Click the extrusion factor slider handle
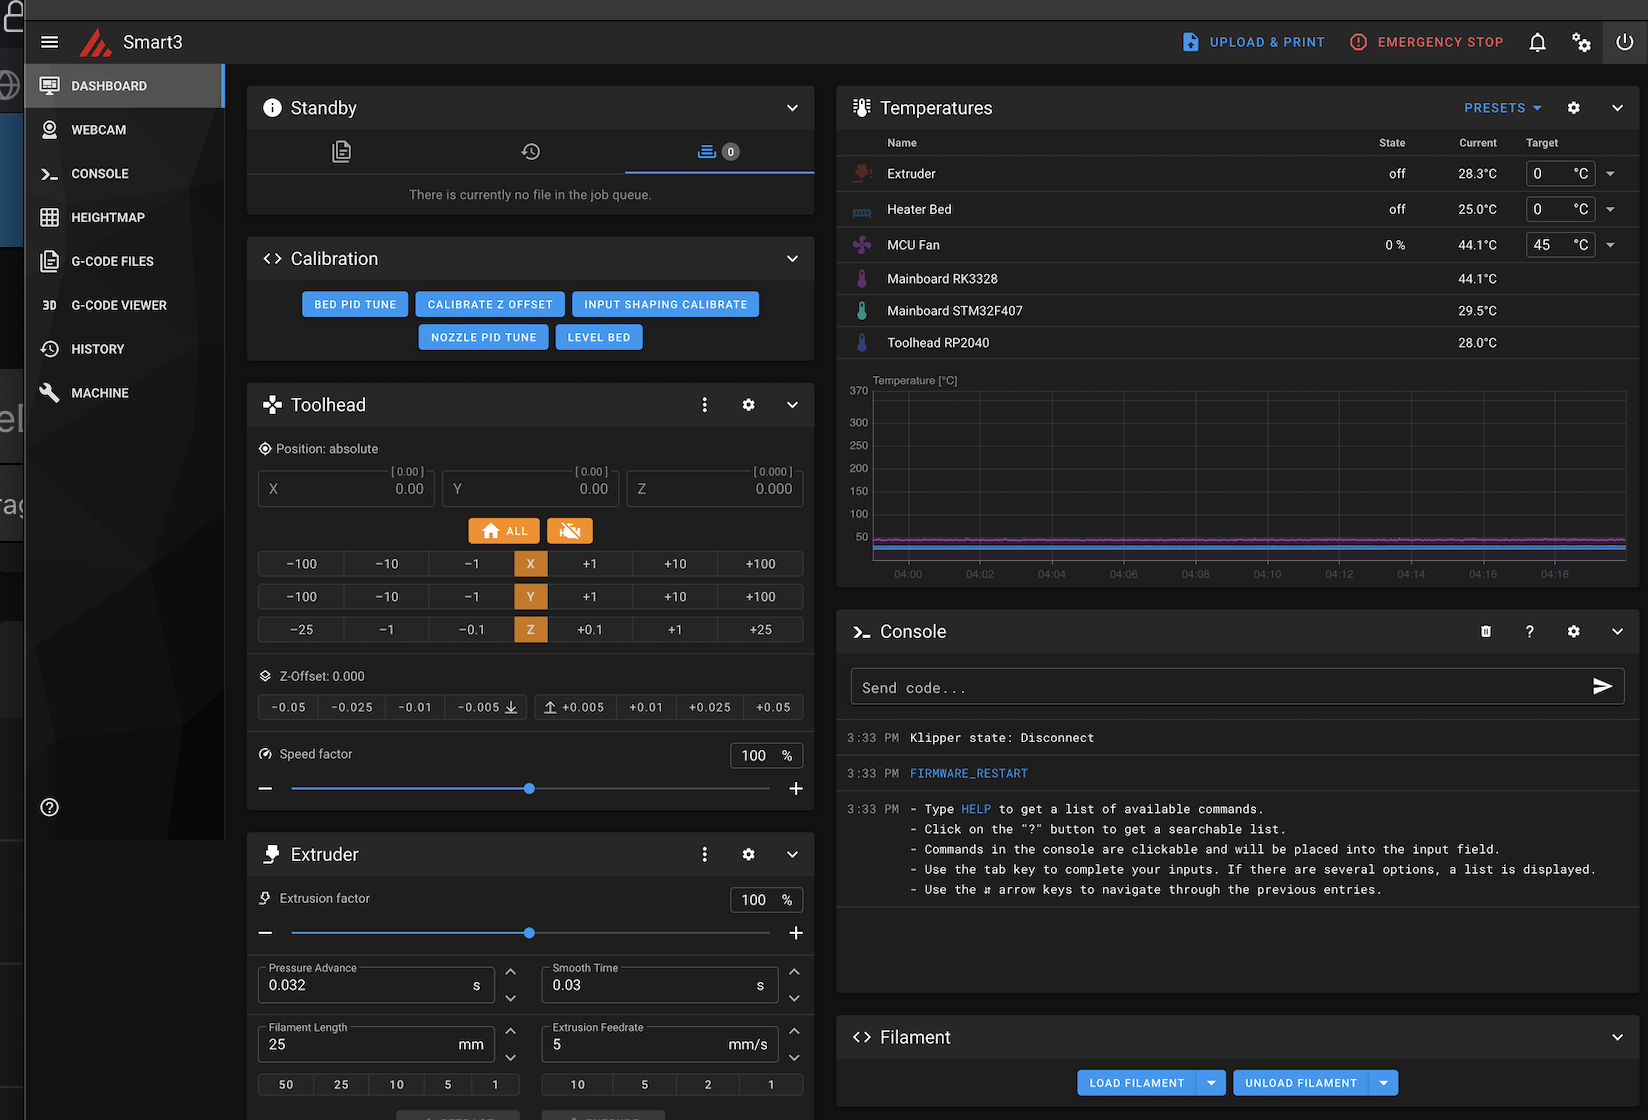 coord(529,933)
